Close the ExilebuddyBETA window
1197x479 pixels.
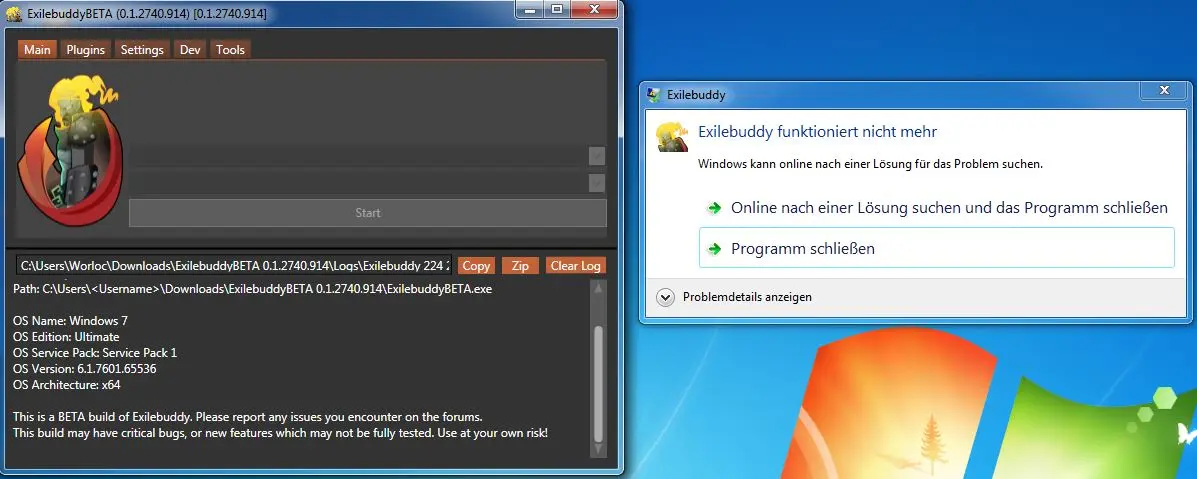coord(595,9)
